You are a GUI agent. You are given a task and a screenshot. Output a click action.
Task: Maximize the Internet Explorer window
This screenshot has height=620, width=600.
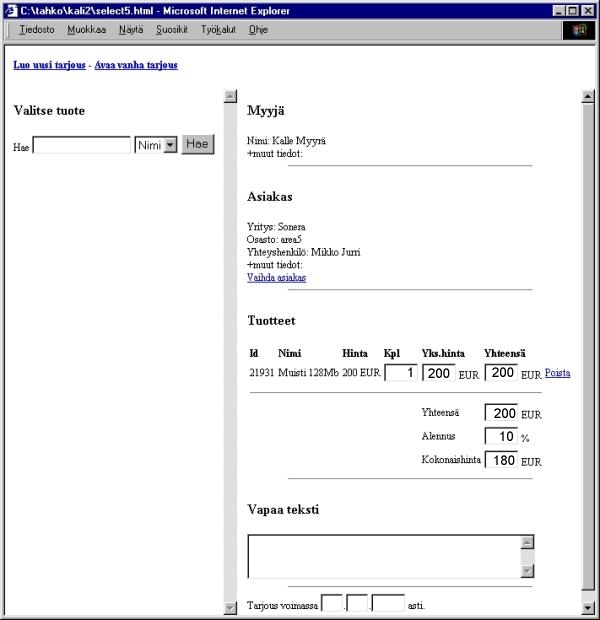click(x=572, y=11)
